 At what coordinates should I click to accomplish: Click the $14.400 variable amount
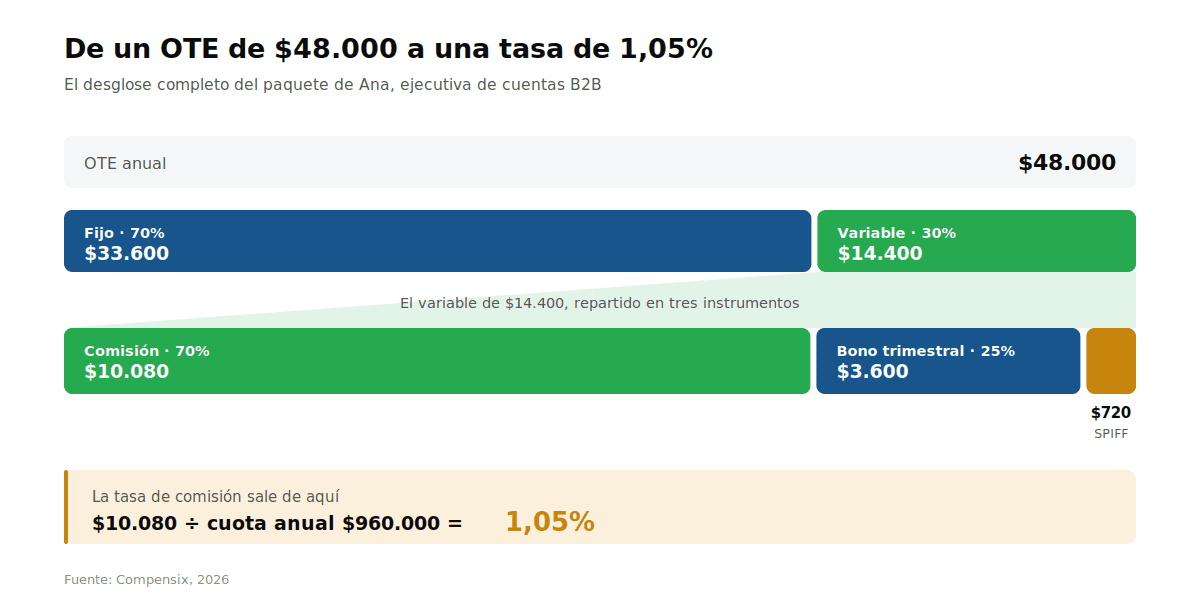pos(880,254)
